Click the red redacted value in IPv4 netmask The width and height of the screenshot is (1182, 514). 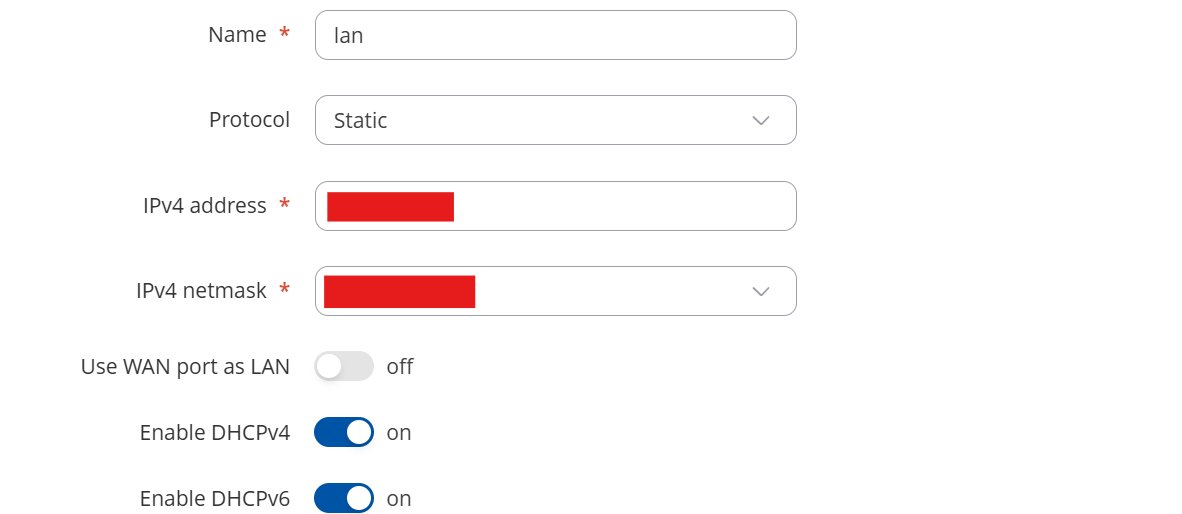click(399, 291)
